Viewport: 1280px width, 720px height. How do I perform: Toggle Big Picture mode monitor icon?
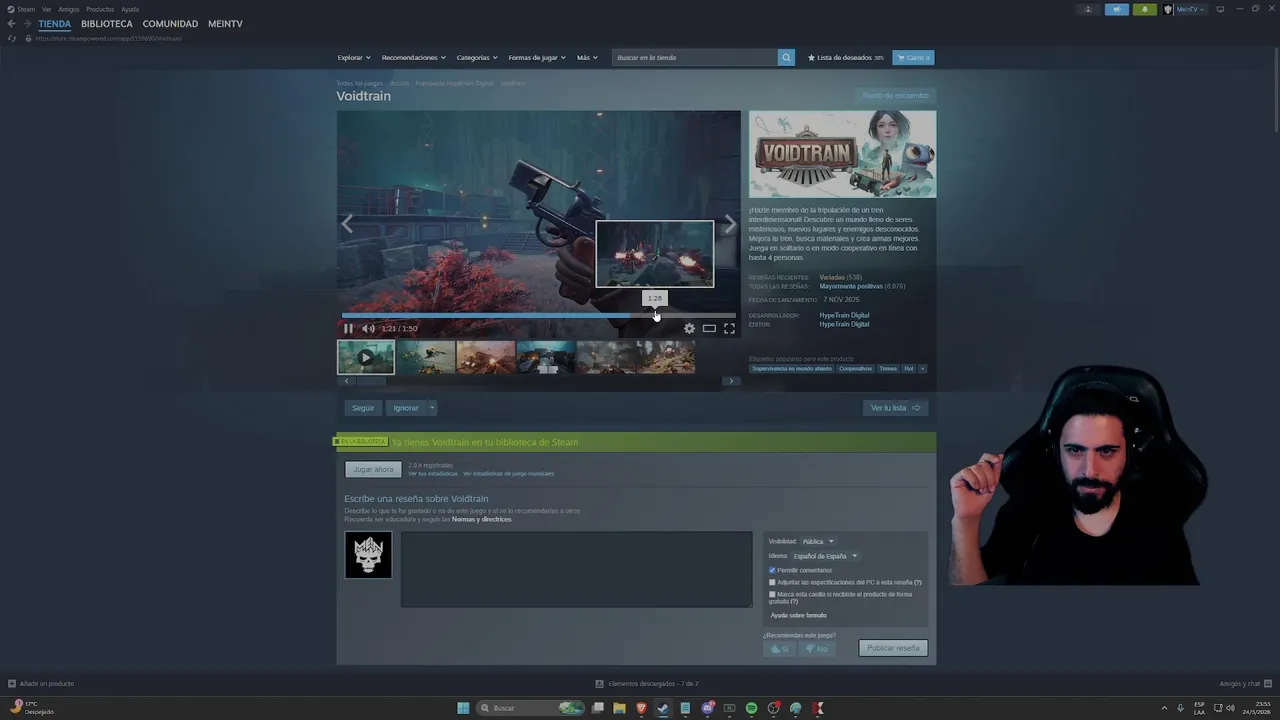pos(1220,9)
